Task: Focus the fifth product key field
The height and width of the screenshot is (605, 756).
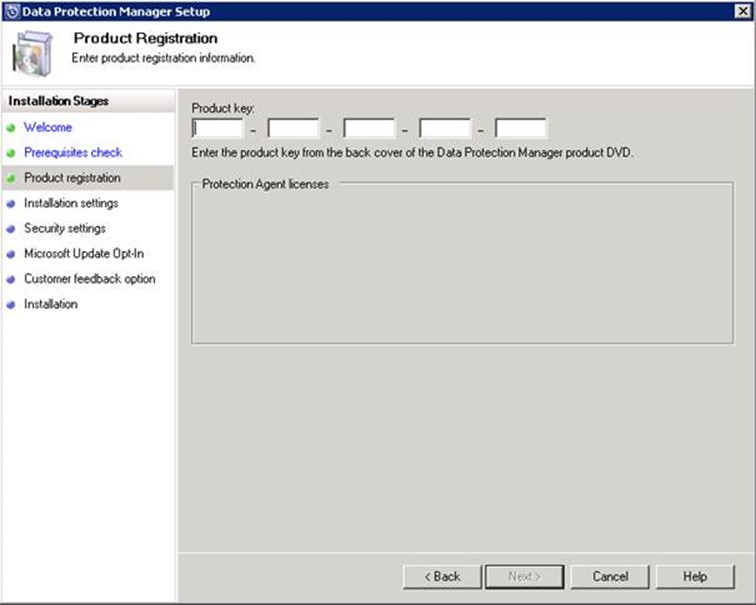Action: coord(521,129)
